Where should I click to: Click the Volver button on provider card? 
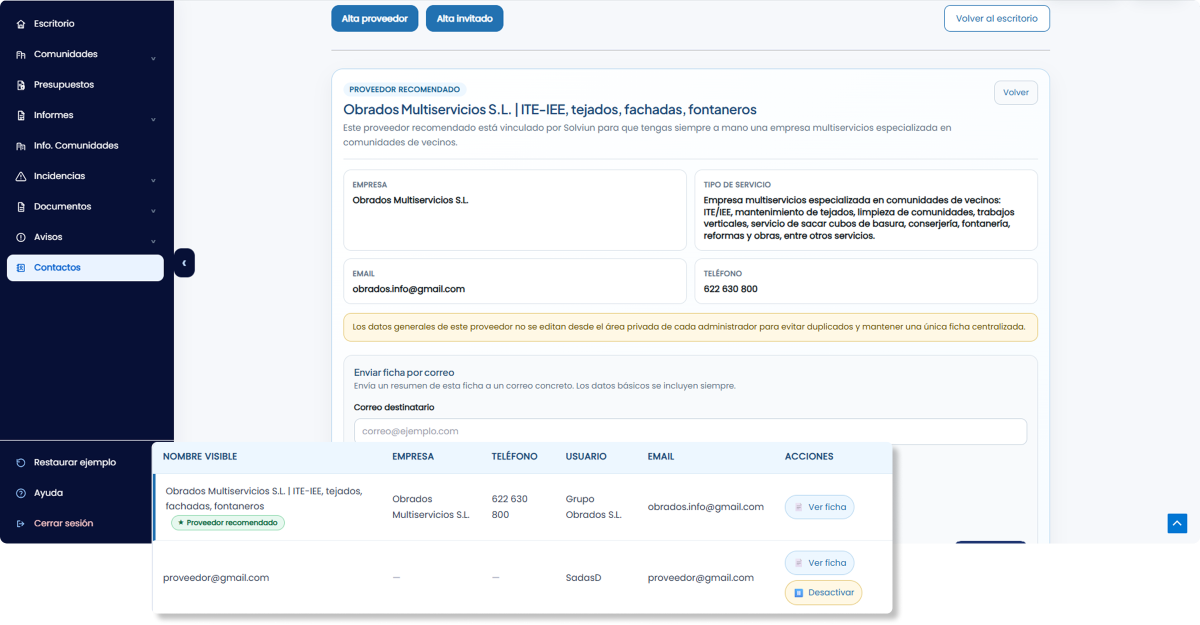(x=1016, y=92)
